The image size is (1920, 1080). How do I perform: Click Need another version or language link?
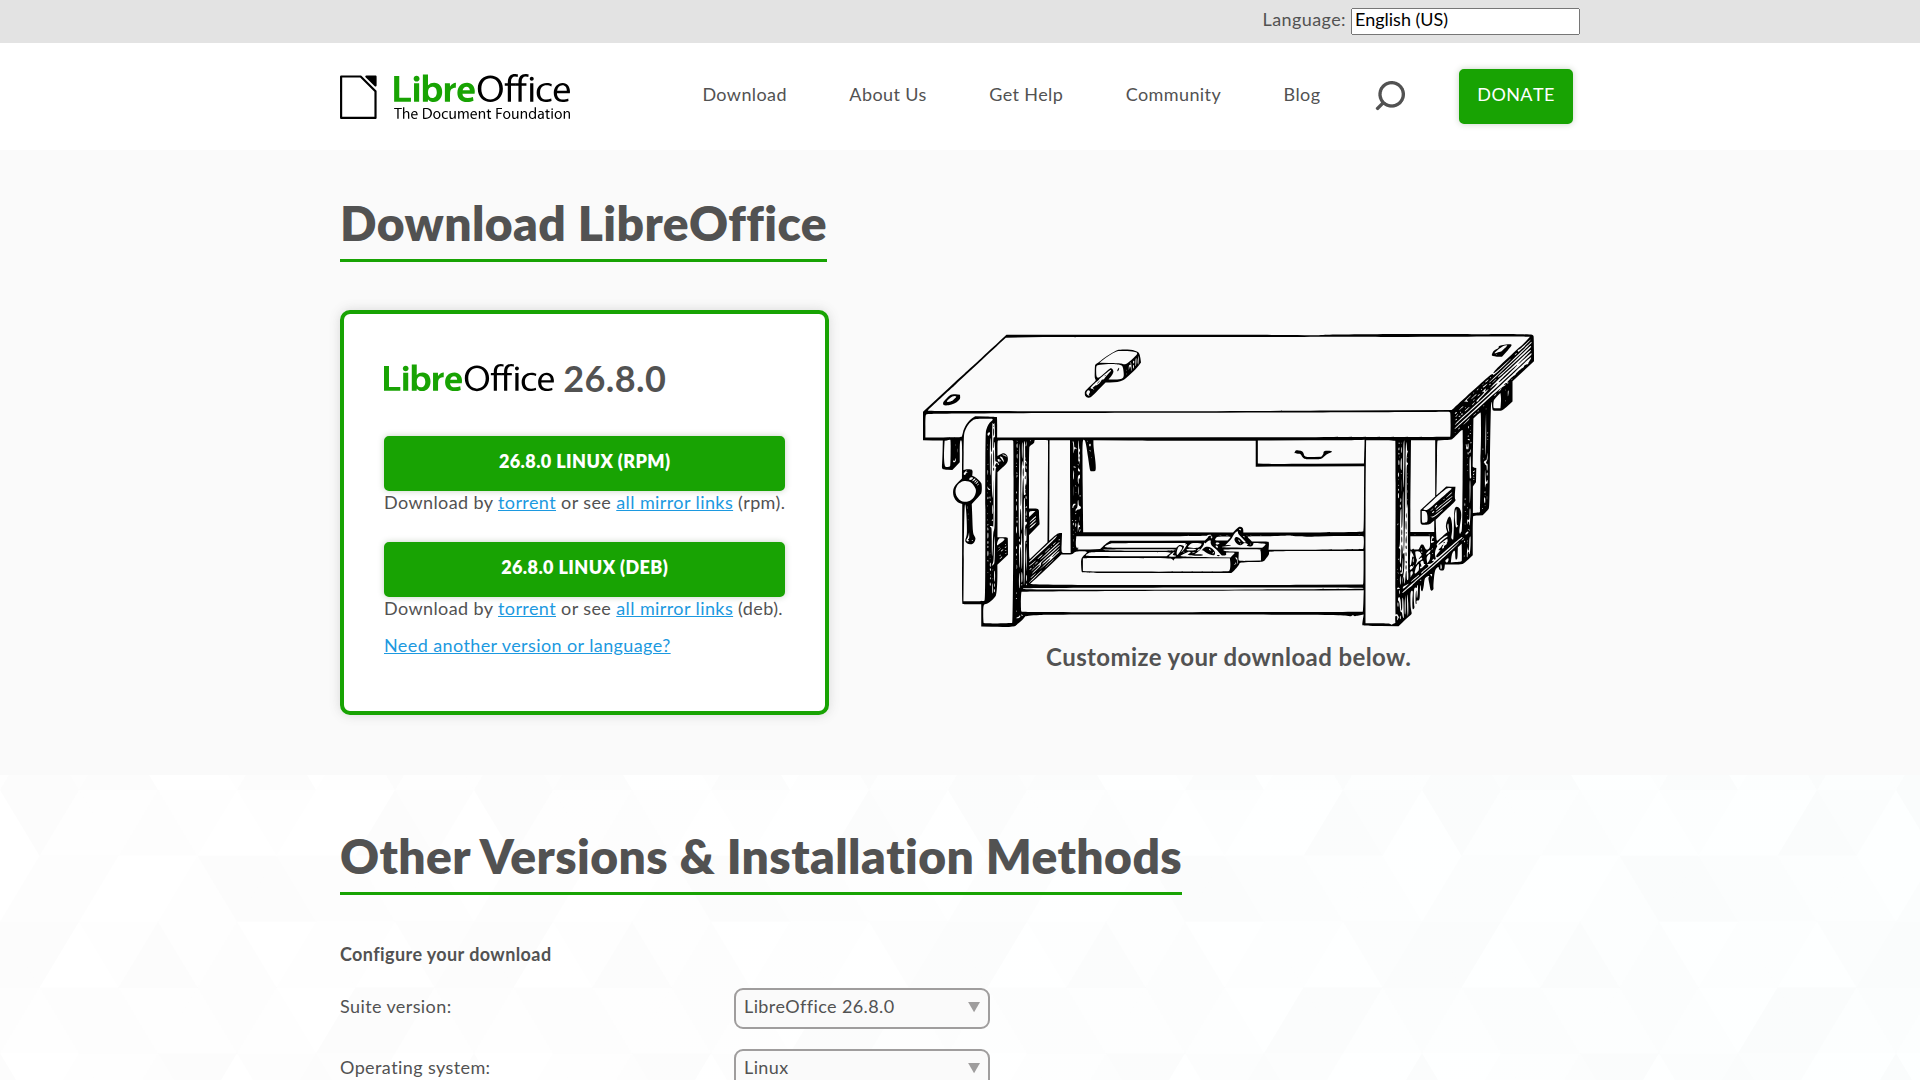click(x=527, y=646)
